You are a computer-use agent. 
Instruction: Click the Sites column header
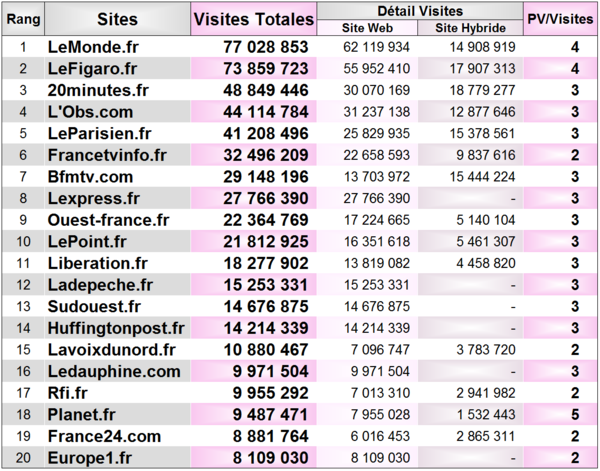[x=117, y=19]
